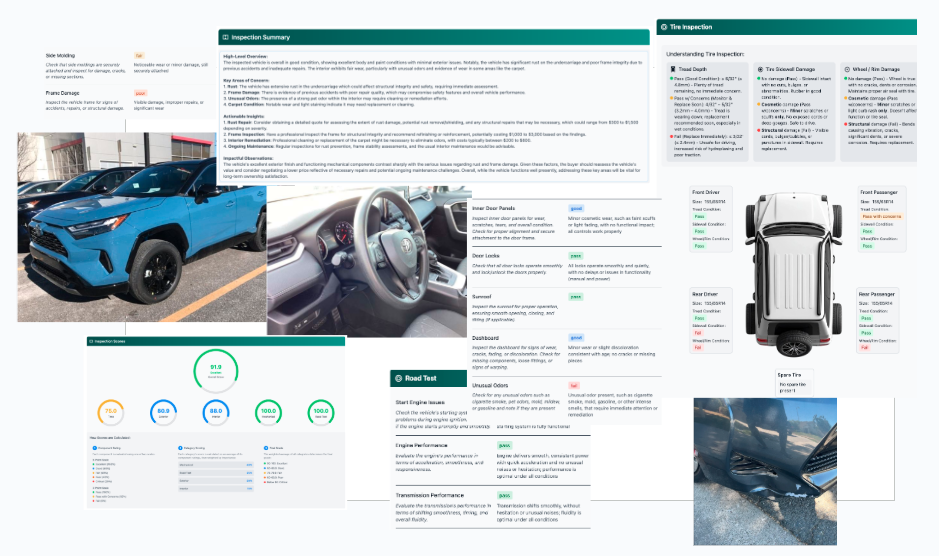Viewport: 939px width, 556px height.
Task: Click the 'Frame Damage' item label
Action: (62, 93)
